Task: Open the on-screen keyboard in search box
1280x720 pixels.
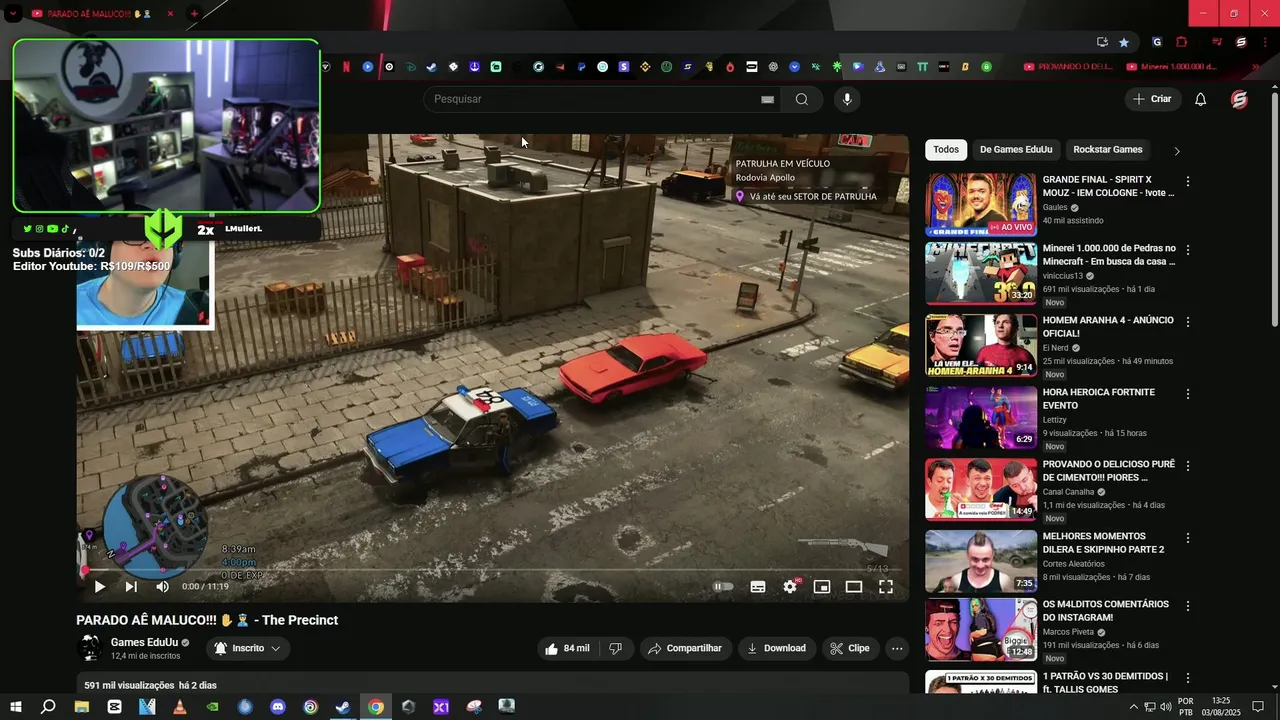Action: click(x=767, y=99)
